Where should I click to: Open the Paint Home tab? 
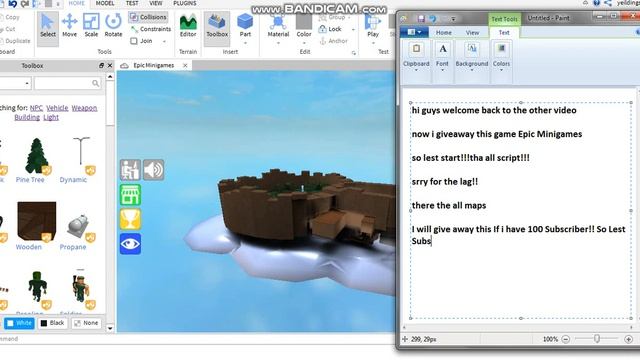click(443, 32)
